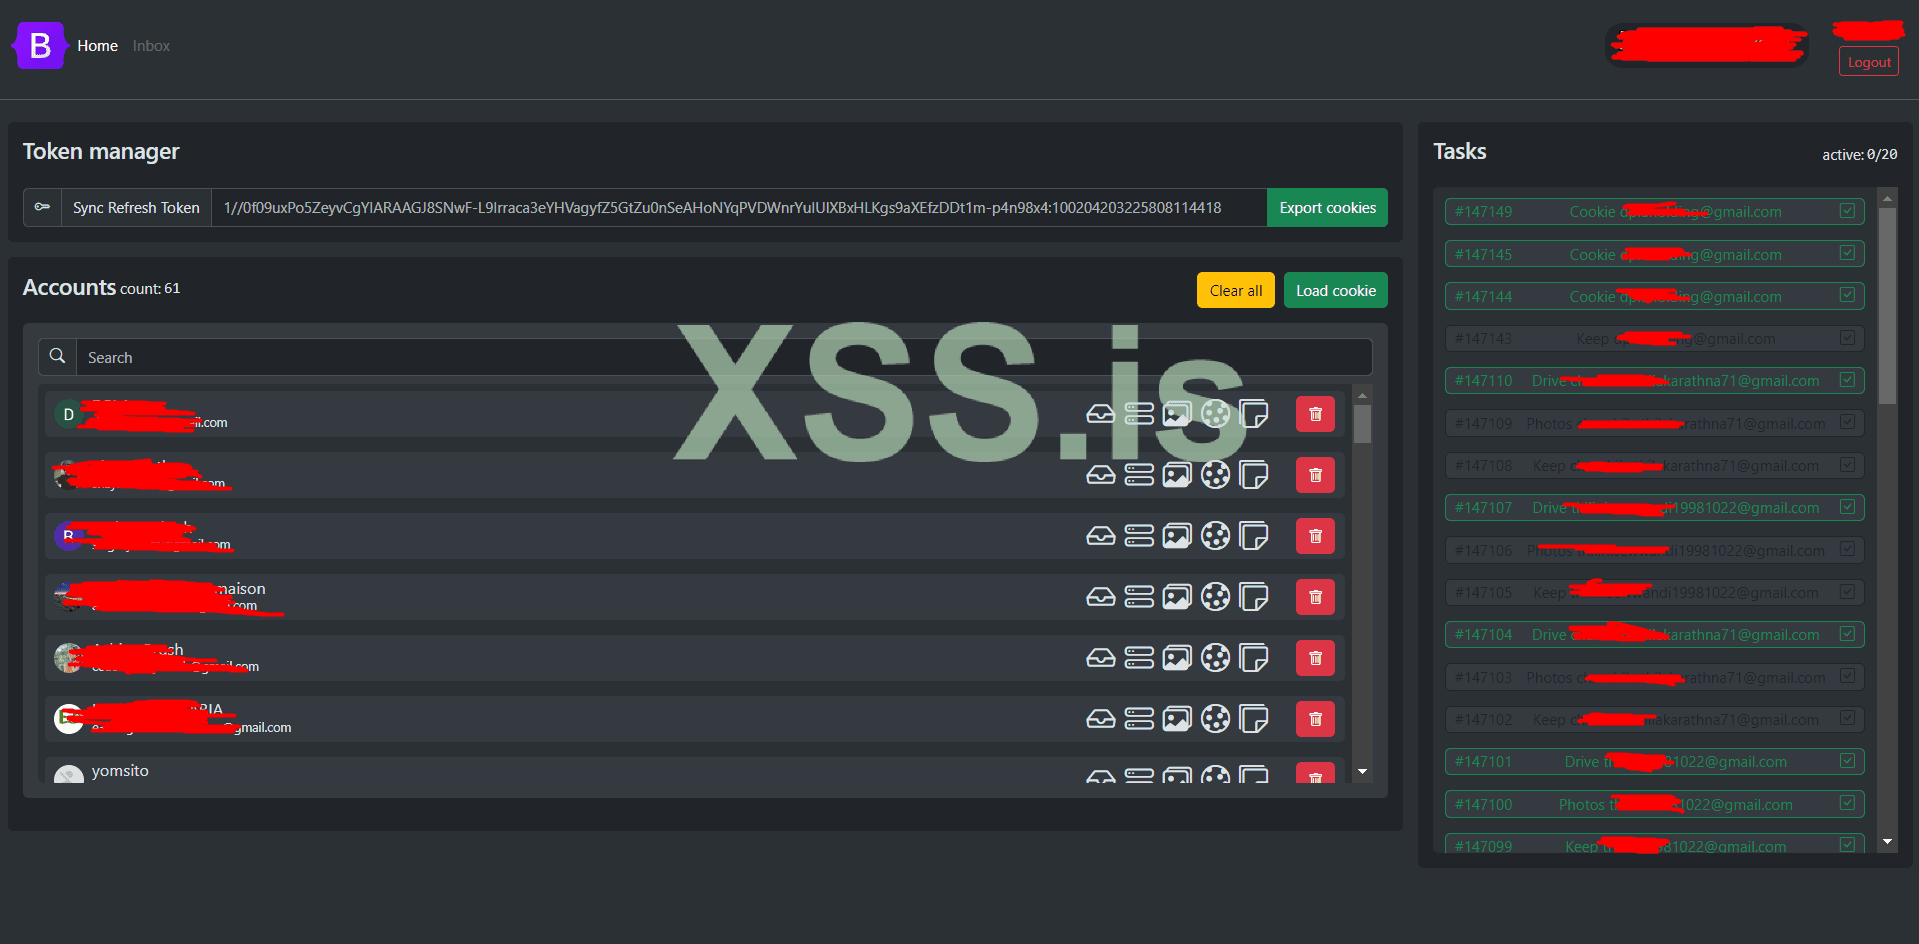This screenshot has height=944, width=1919.
Task: Click the sticky notes icon in D-avatar row
Action: click(1254, 414)
